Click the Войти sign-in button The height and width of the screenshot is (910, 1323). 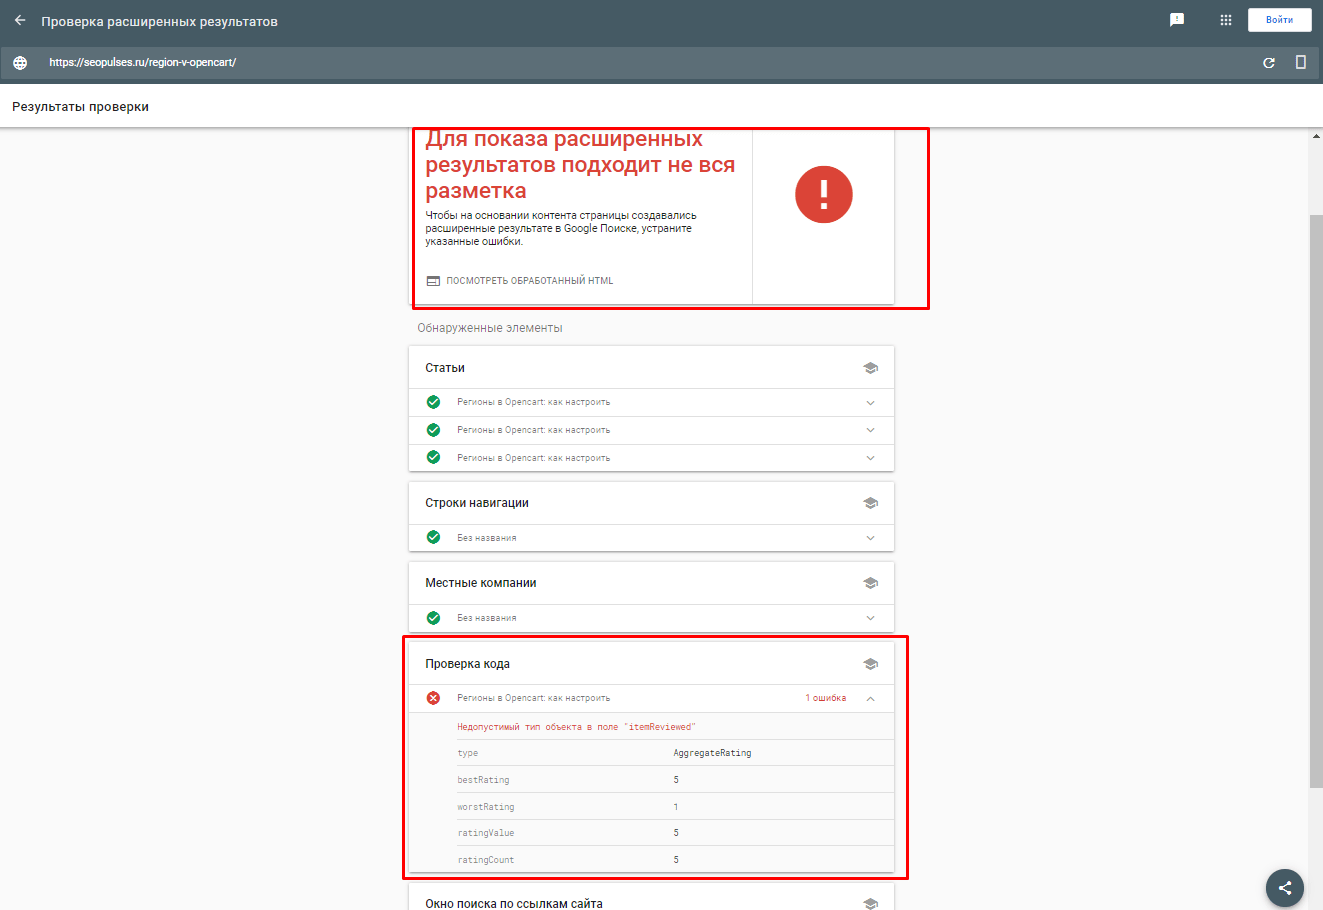(1279, 20)
